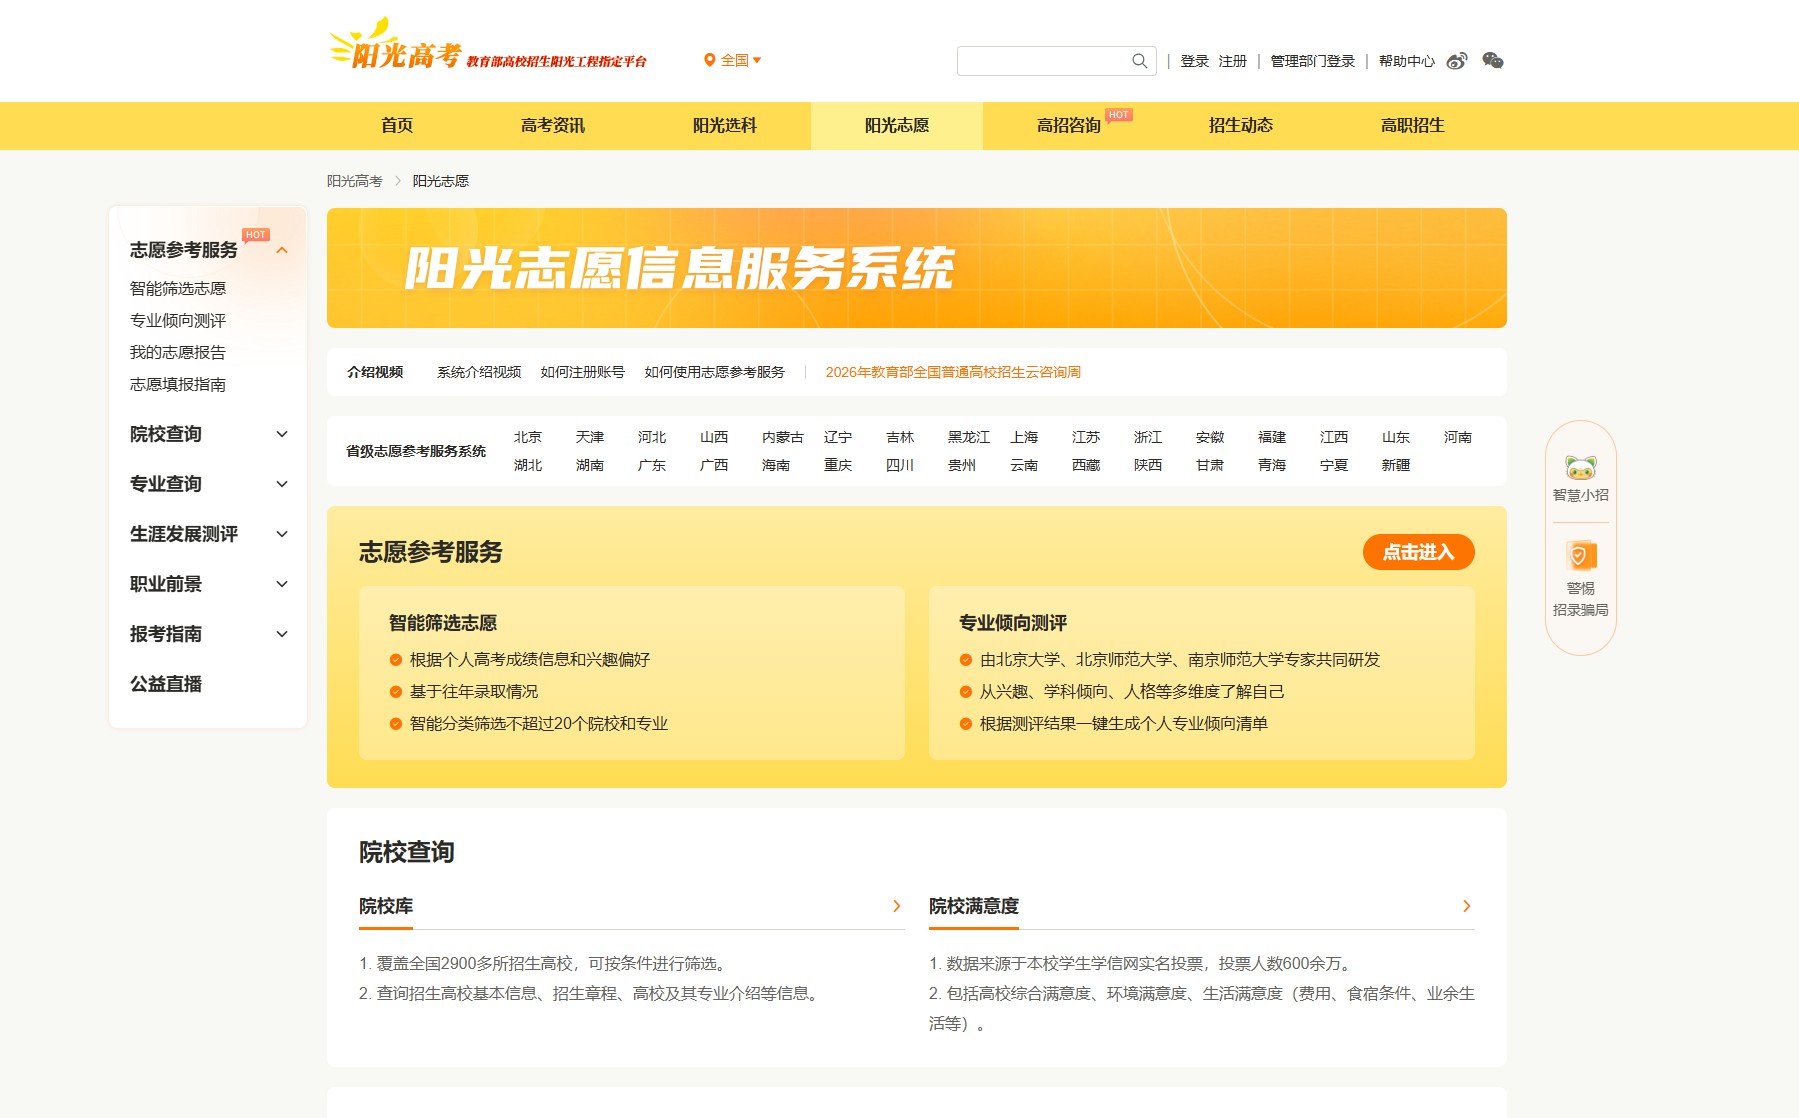This screenshot has width=1799, height=1118.
Task: Open 专业倾向测评 in sidebar
Action: pos(178,320)
